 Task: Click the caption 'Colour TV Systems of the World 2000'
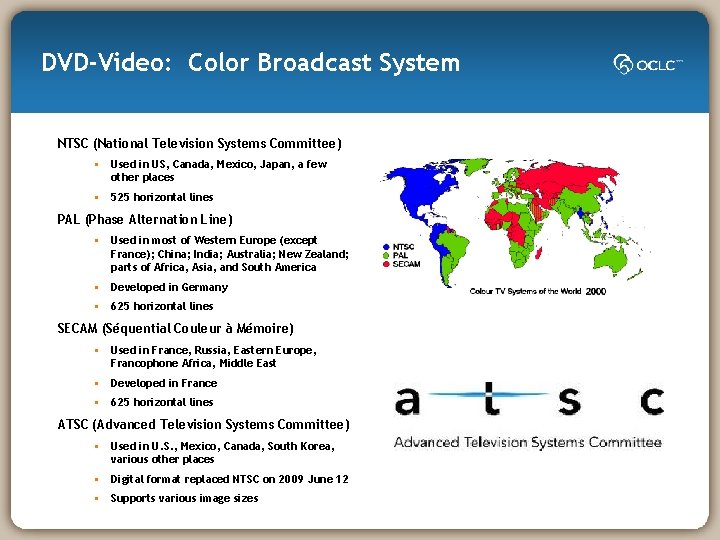(538, 291)
